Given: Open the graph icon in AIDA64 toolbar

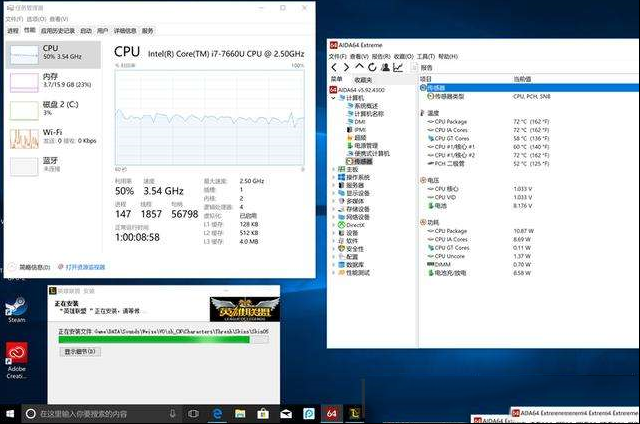Looking at the screenshot, I should (398, 67).
